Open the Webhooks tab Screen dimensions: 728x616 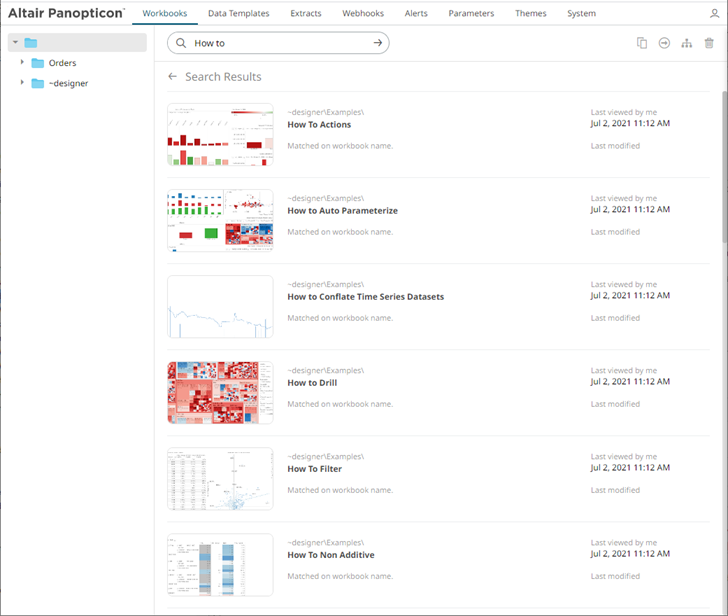[x=363, y=14]
